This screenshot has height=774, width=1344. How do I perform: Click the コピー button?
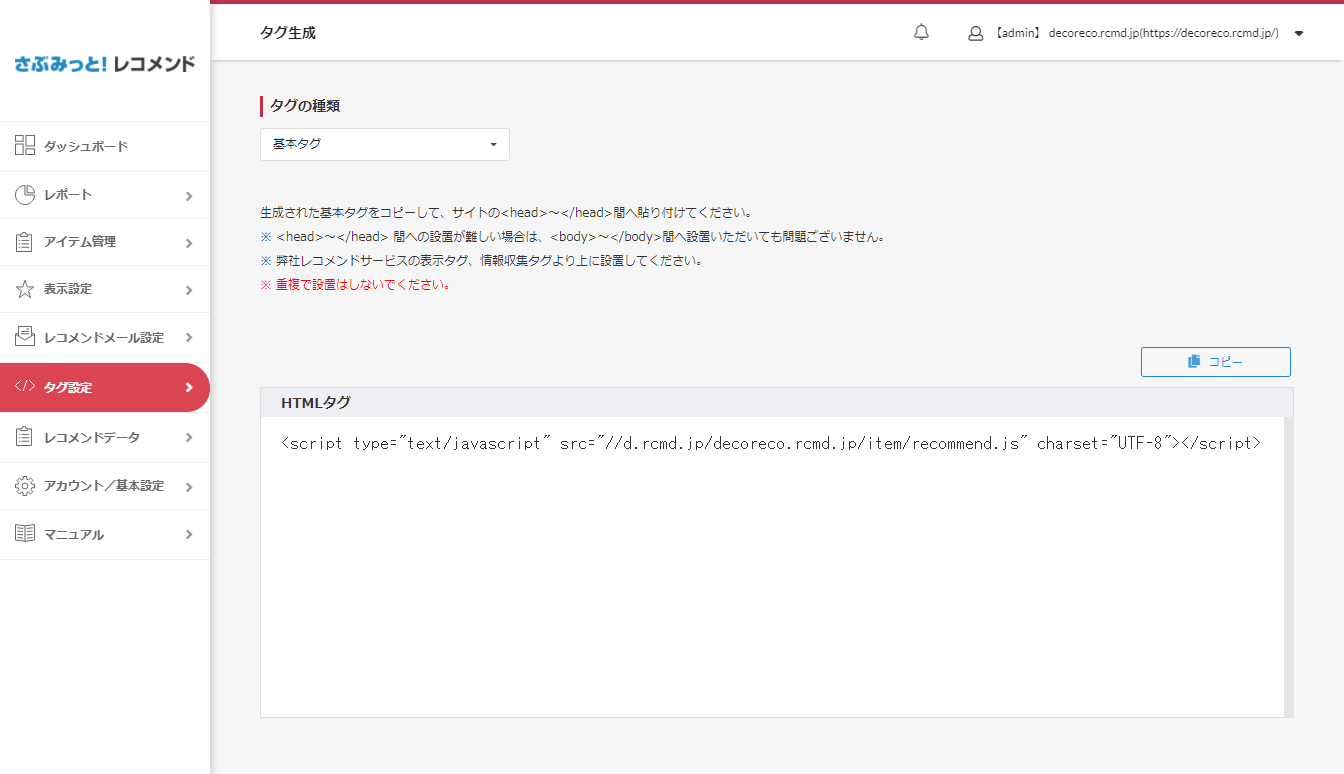(x=1216, y=362)
